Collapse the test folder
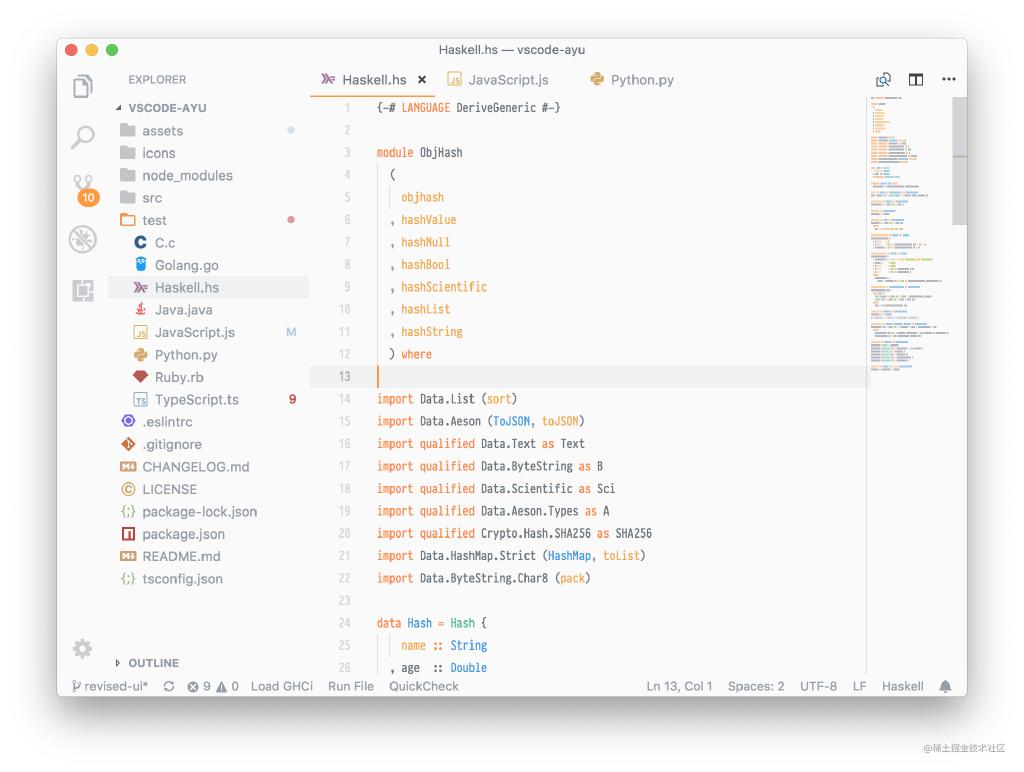Screen dimensions: 1024x772 pos(154,220)
